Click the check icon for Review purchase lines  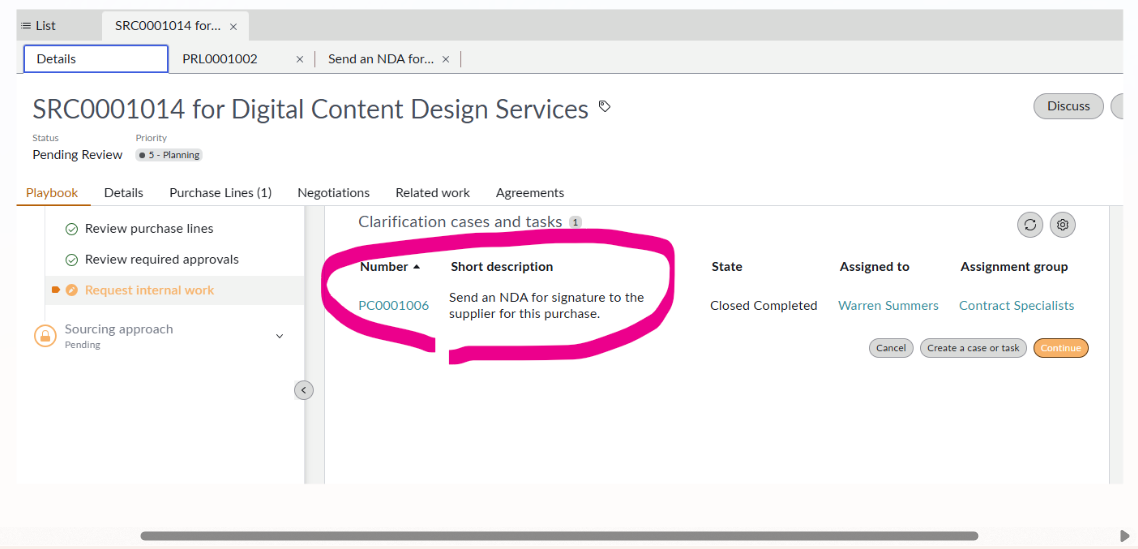pos(72,229)
